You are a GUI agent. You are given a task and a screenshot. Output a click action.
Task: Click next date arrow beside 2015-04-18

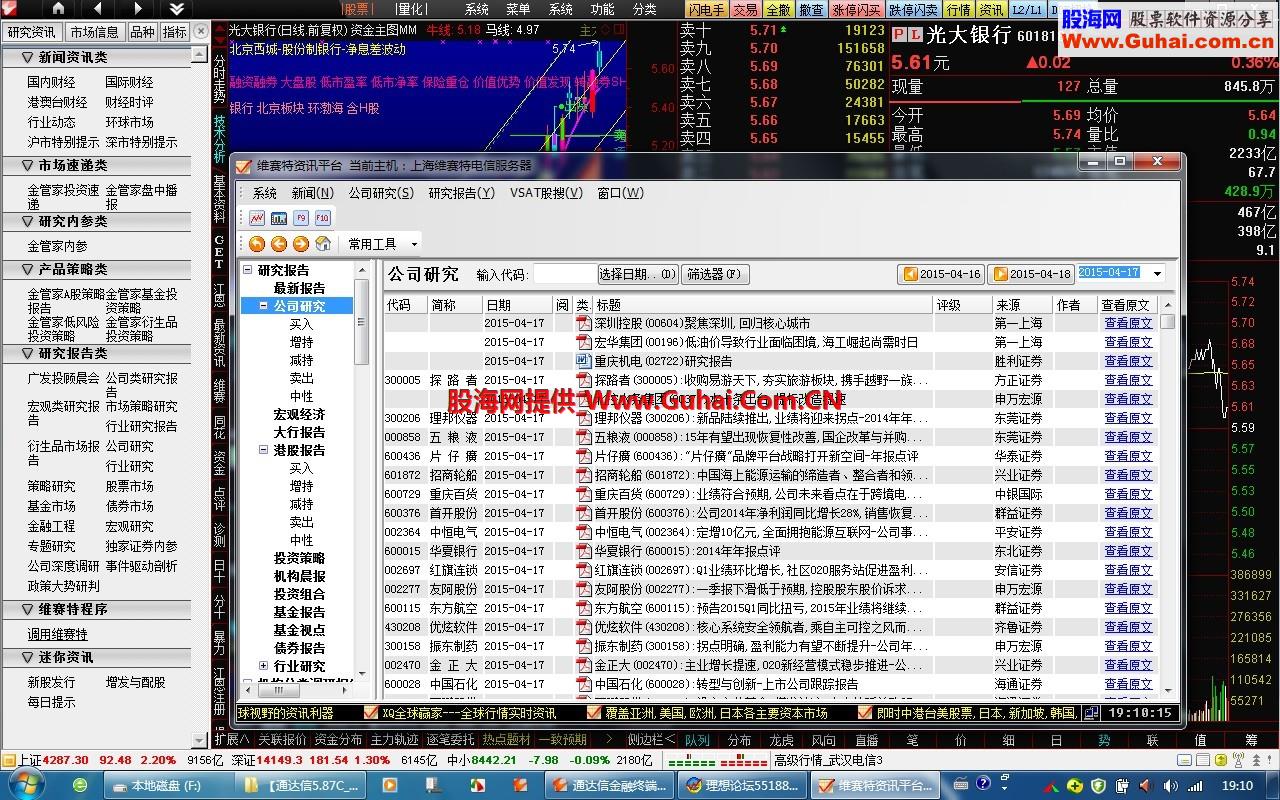(x=1000, y=274)
